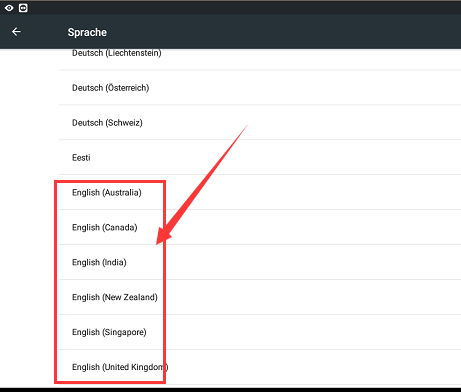Select Deutsch (Österreich) language

point(260,88)
